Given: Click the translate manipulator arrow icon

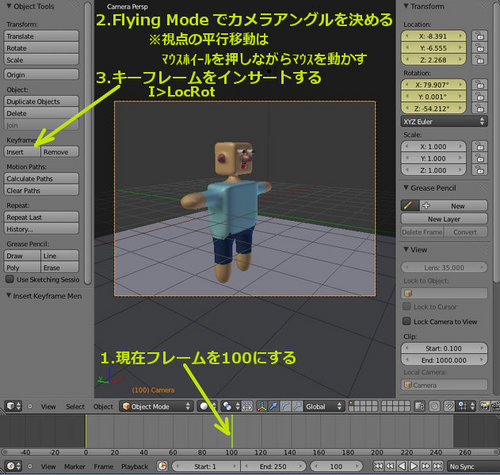Looking at the screenshot, I should (273, 406).
